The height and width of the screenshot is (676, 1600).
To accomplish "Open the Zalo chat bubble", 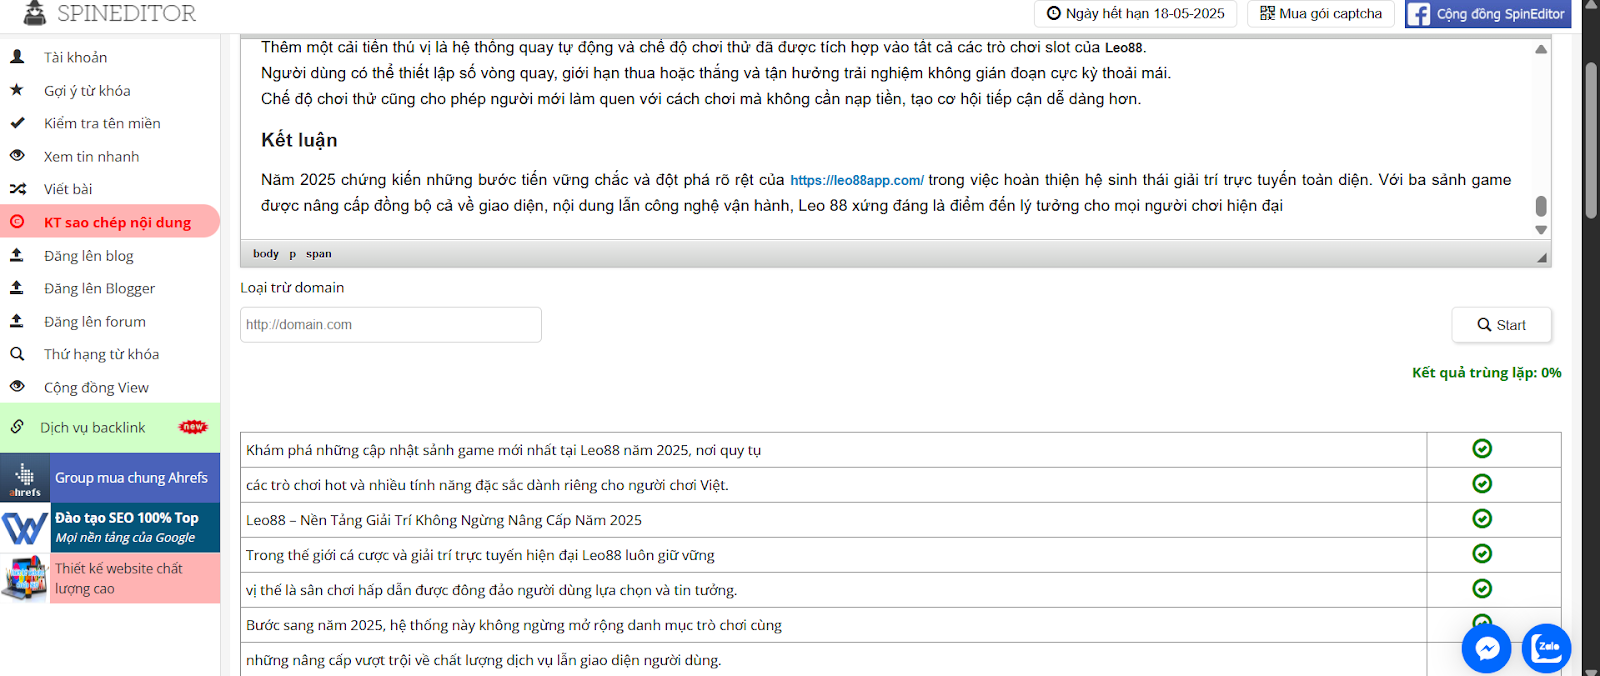I will point(1547,648).
